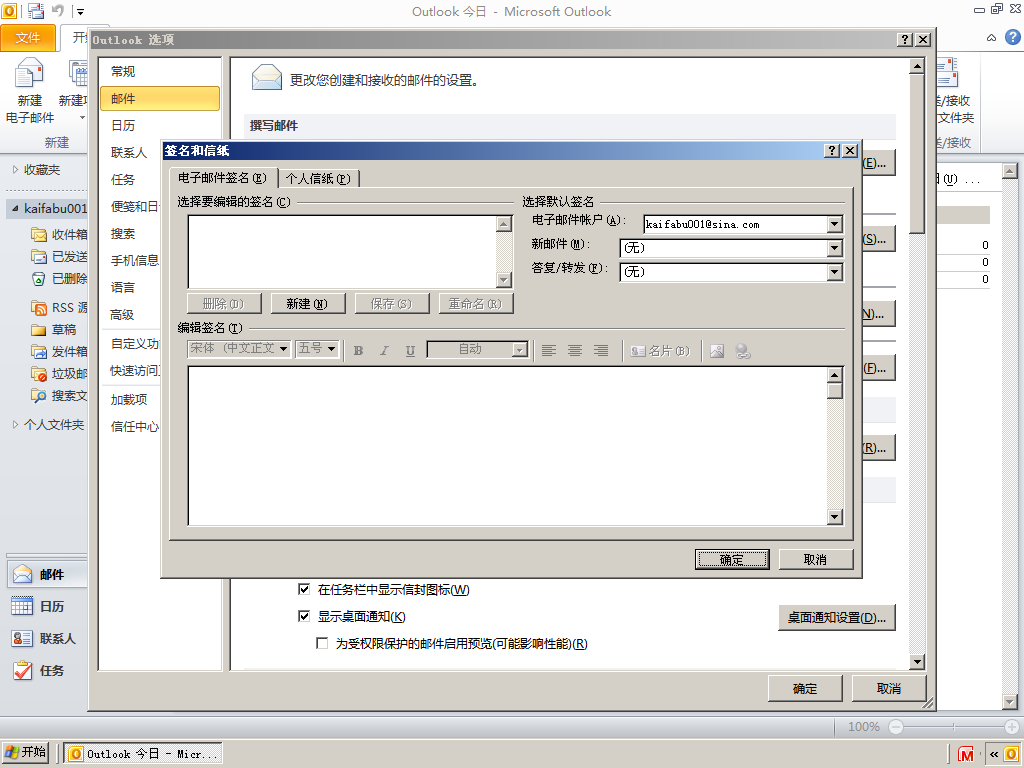This screenshot has height=768, width=1024.
Task: Select 加载项 in Outlook options list
Action: pos(129,399)
